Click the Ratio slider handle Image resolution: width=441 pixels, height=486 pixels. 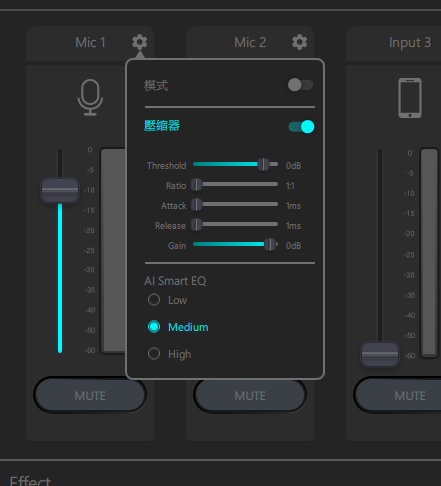click(x=196, y=184)
